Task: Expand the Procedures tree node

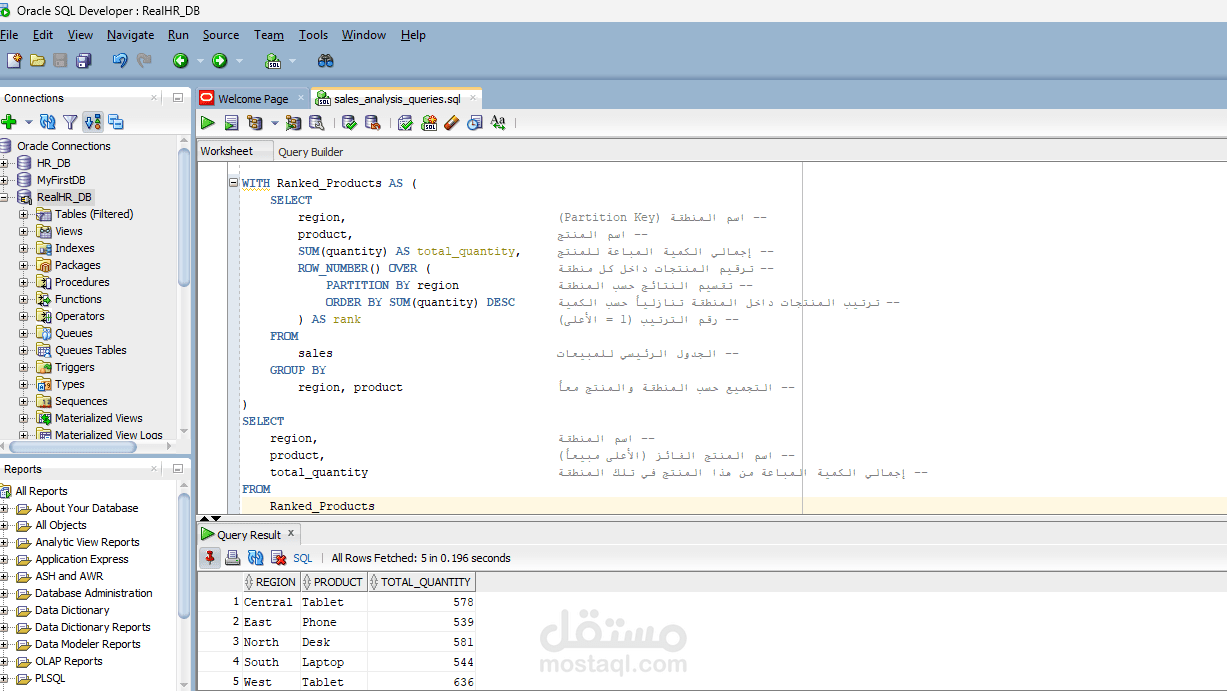Action: 24,282
